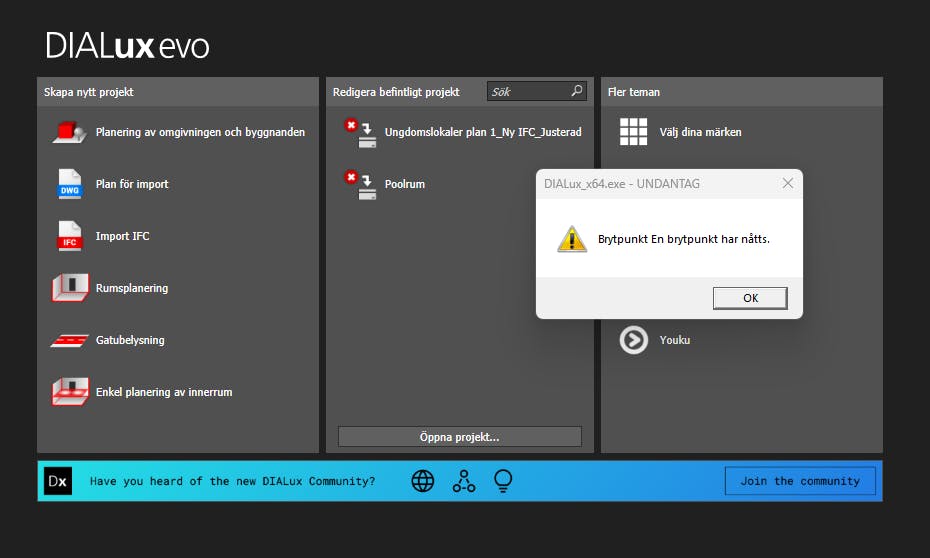Screen dimensions: 930x558
Task: Open the Poolrum project
Action: (x=405, y=184)
